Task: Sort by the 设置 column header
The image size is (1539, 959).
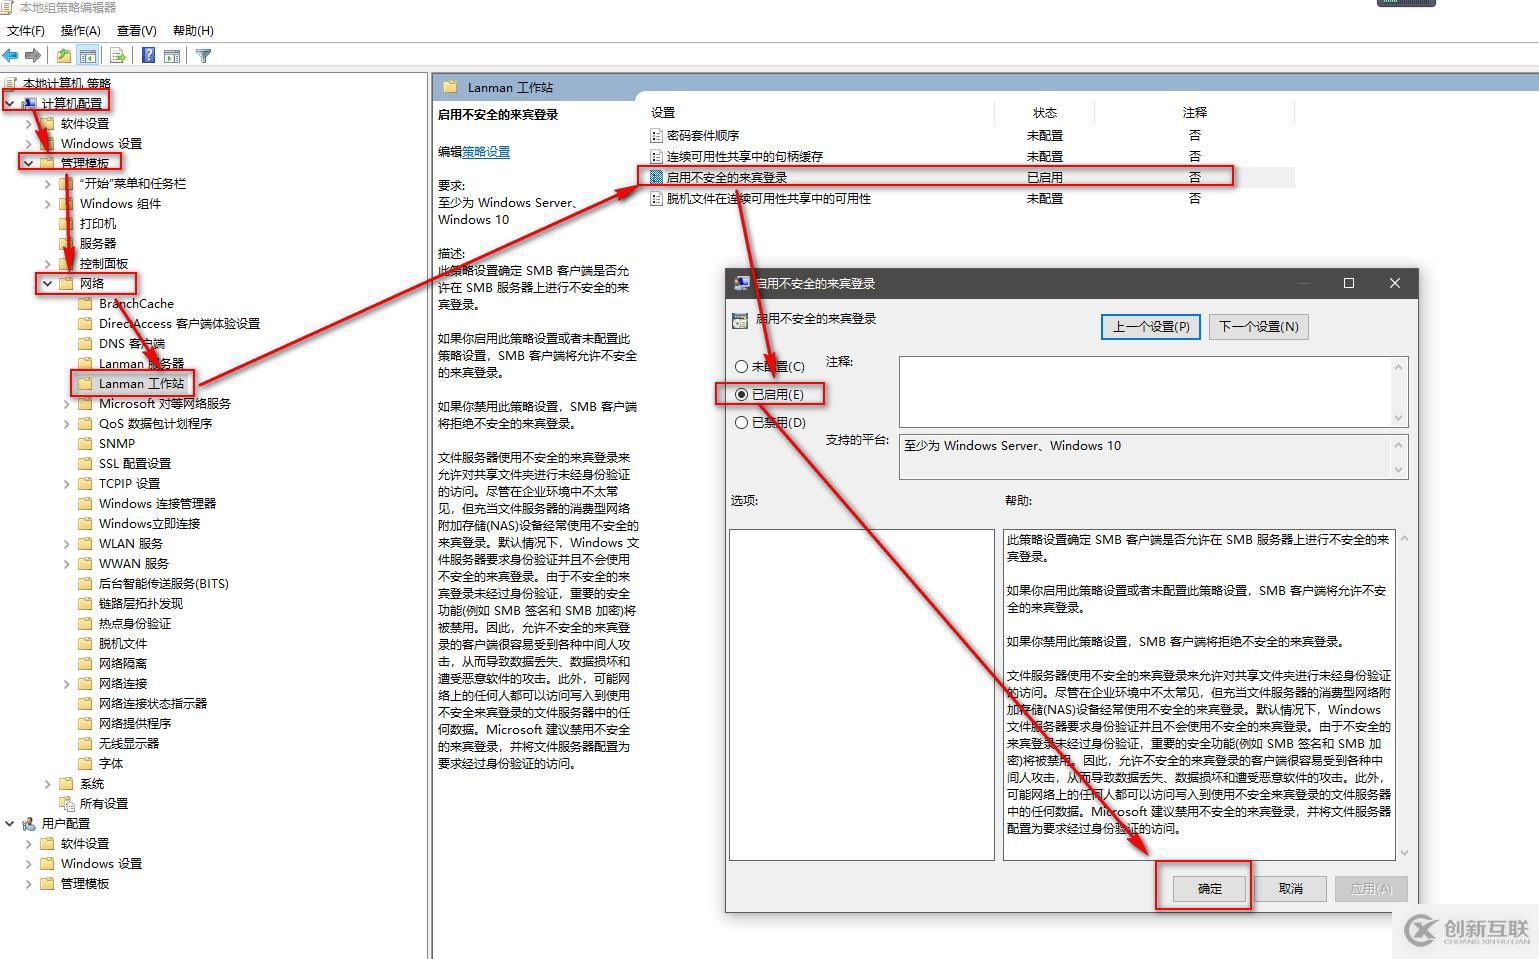Action: pyautogui.click(x=820, y=112)
